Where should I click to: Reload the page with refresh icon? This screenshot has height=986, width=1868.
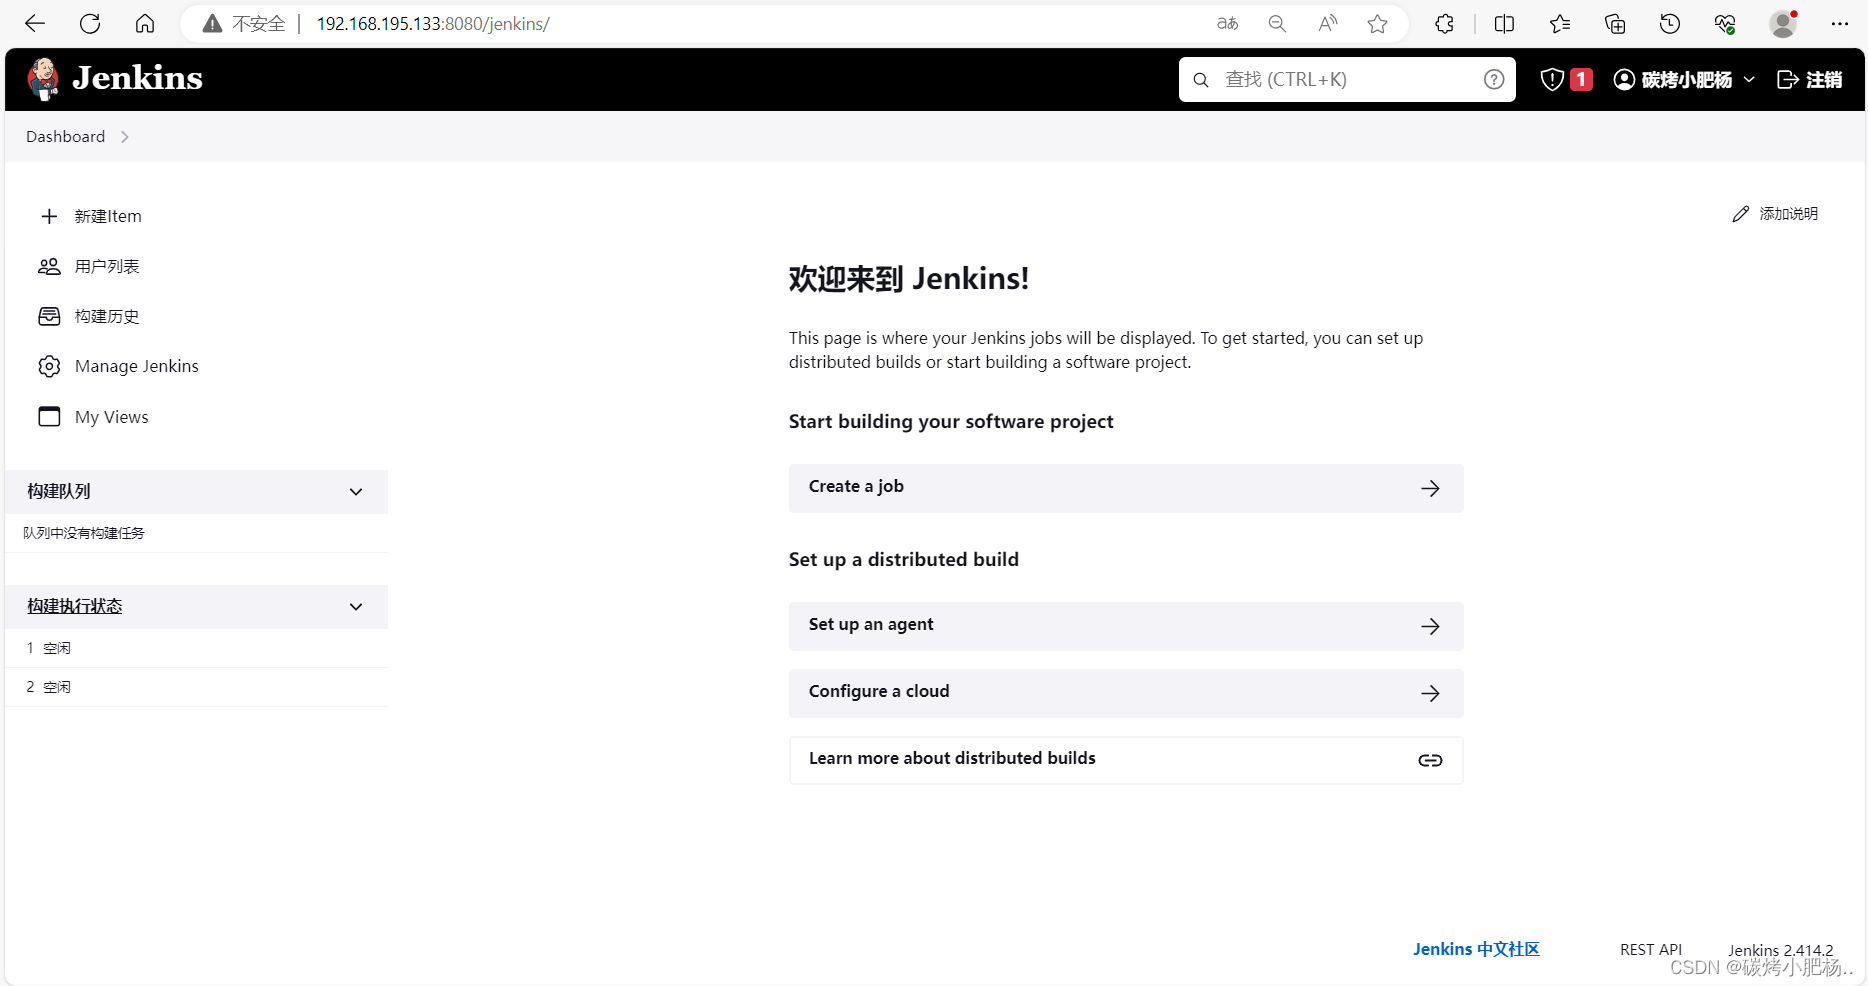point(90,24)
